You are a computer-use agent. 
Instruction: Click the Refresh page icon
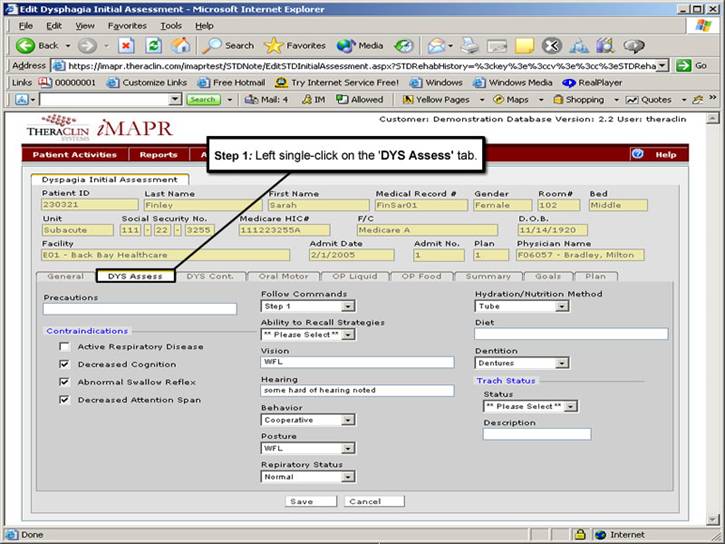(153, 45)
